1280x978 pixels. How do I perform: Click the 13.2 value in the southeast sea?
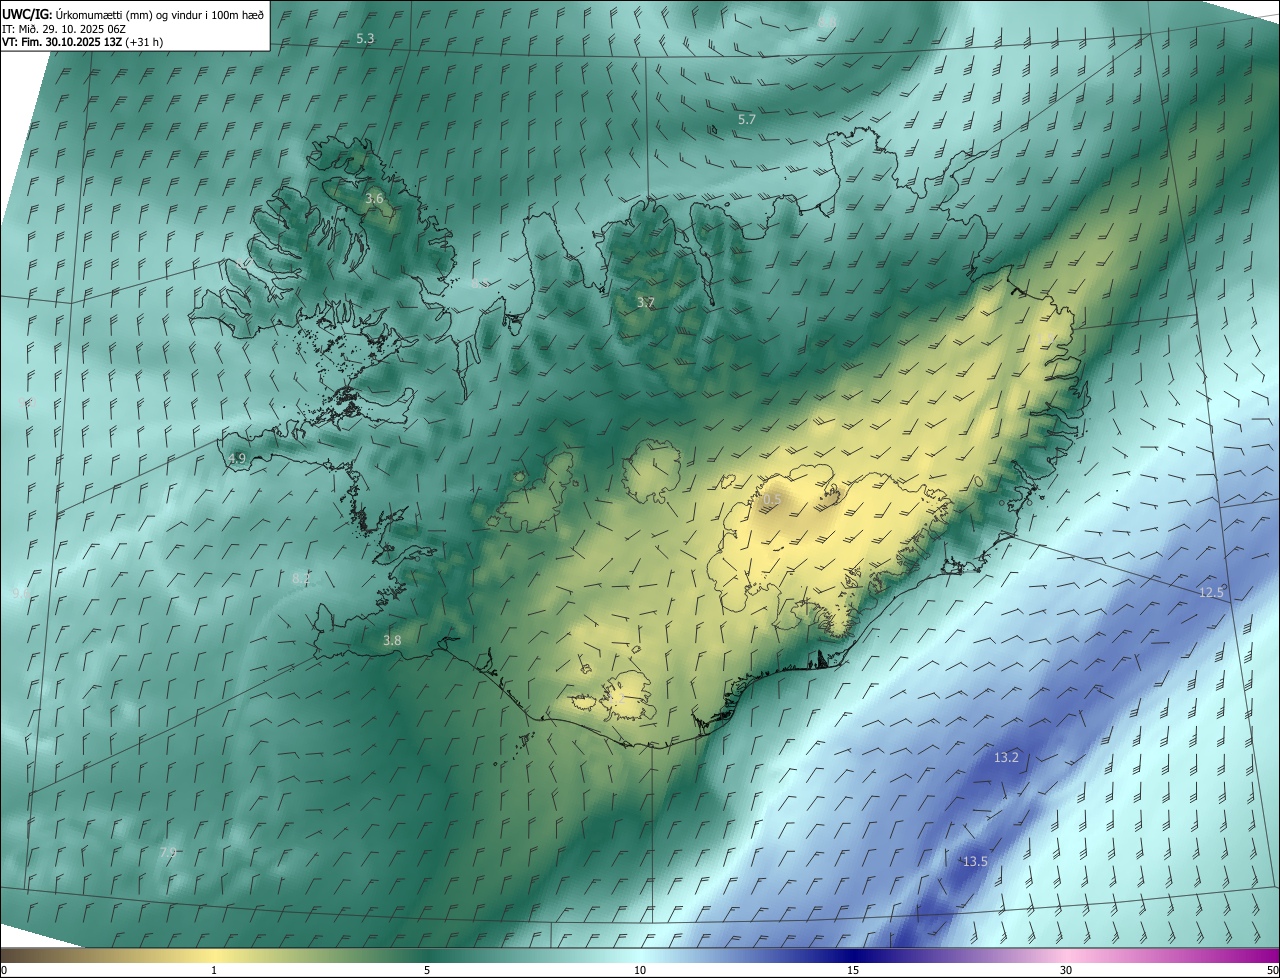(x=1006, y=758)
